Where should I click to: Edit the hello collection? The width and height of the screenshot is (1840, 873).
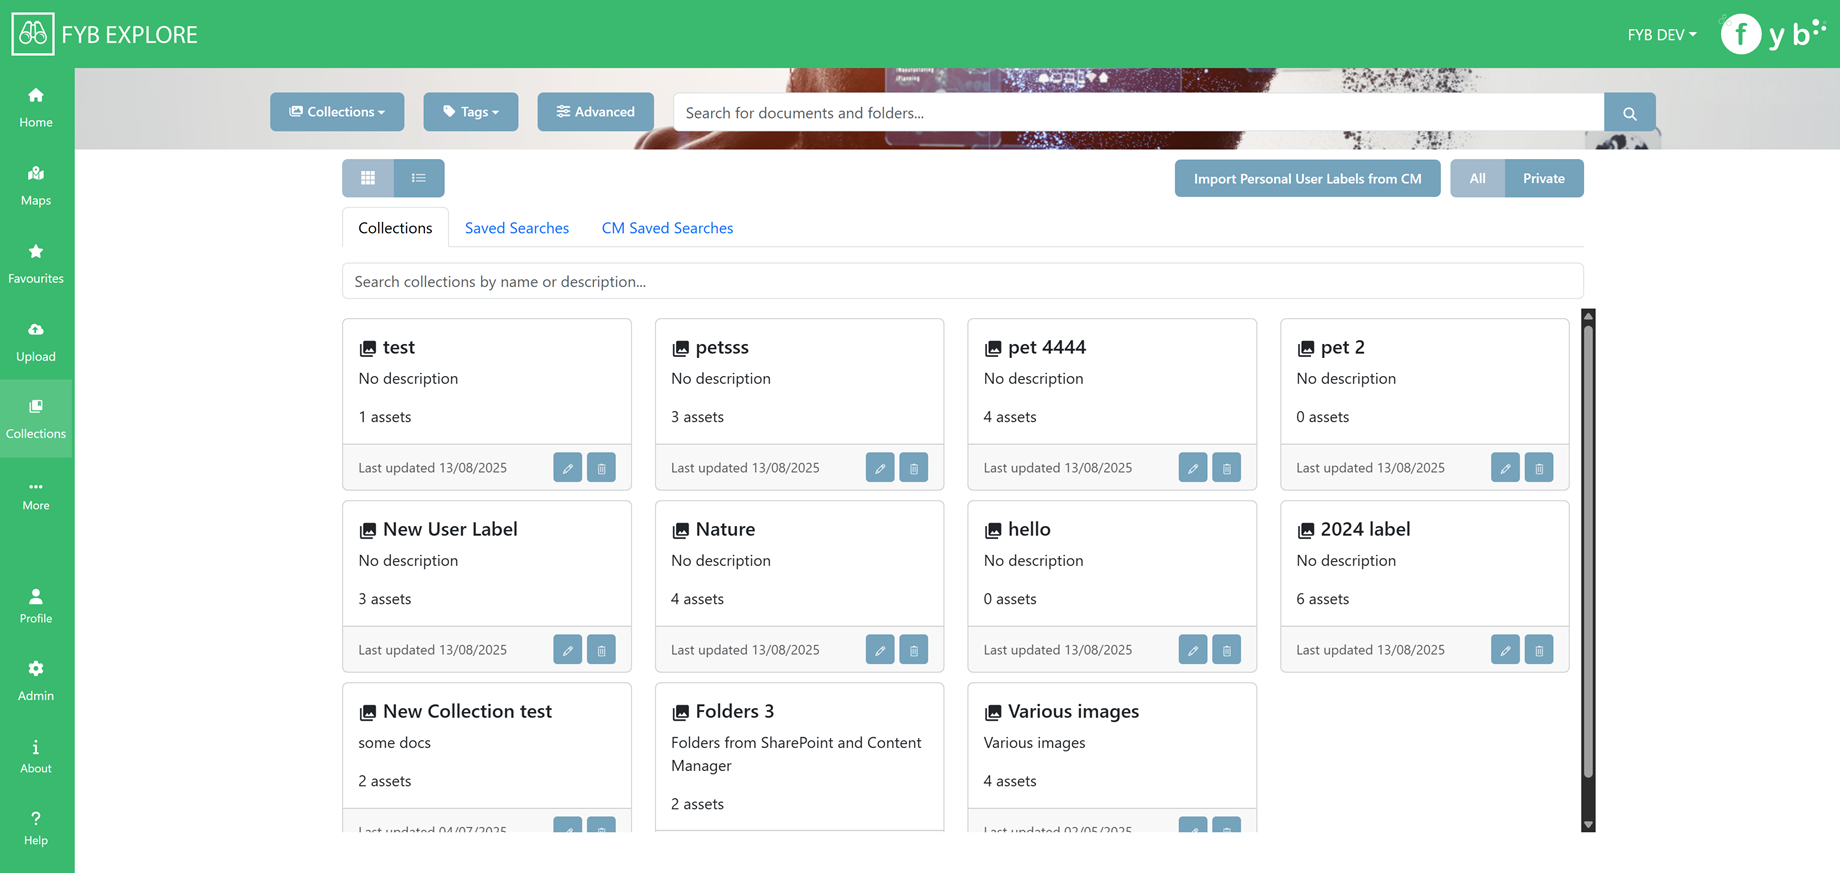pyautogui.click(x=1193, y=650)
